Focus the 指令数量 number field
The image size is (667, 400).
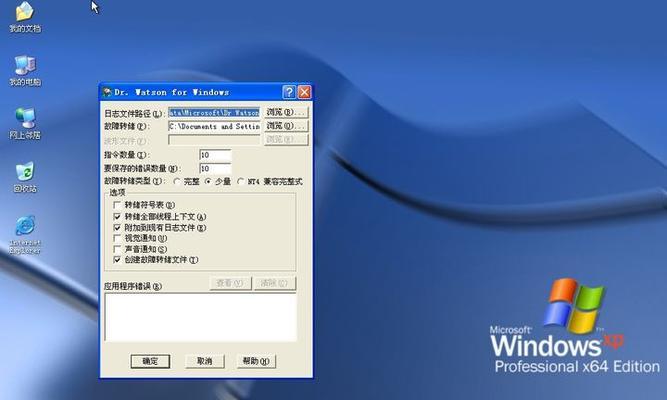pos(215,155)
